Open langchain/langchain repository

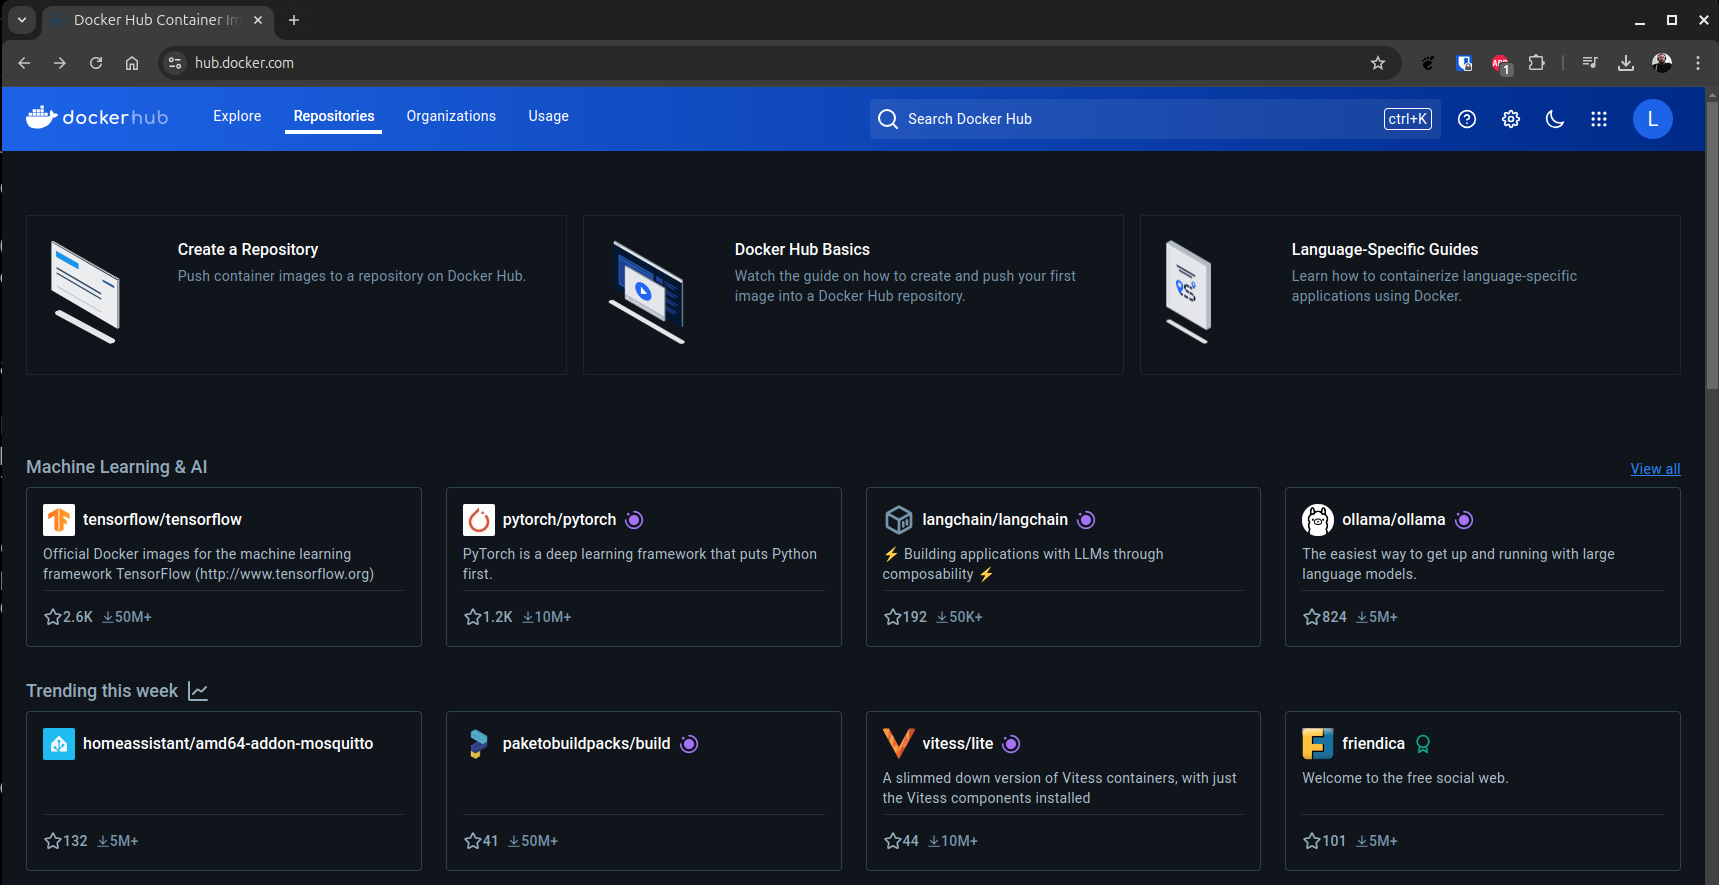pos(995,520)
